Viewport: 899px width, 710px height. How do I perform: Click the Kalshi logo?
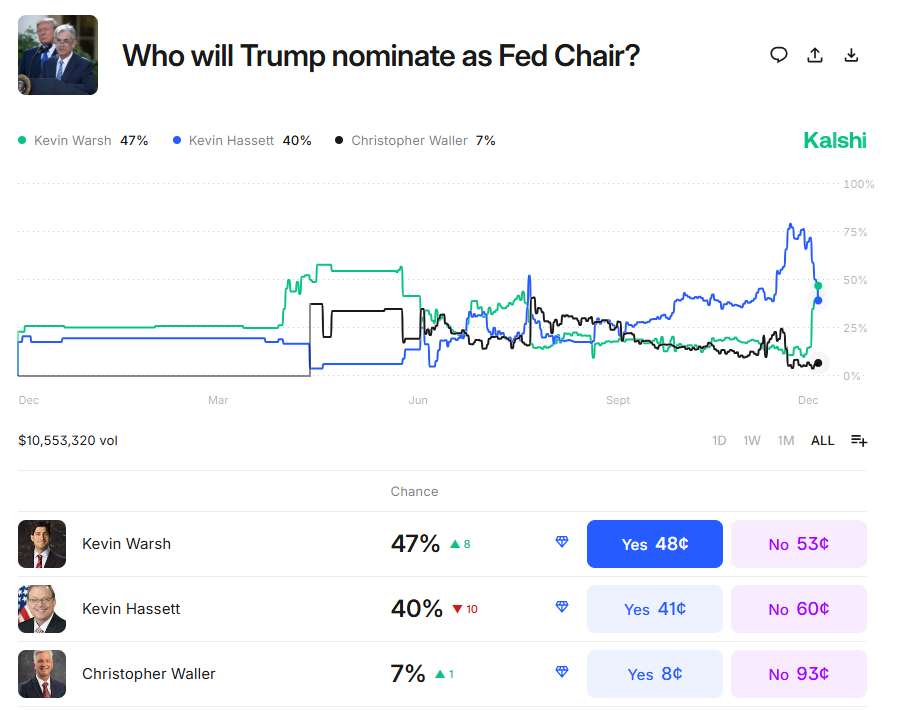[835, 140]
